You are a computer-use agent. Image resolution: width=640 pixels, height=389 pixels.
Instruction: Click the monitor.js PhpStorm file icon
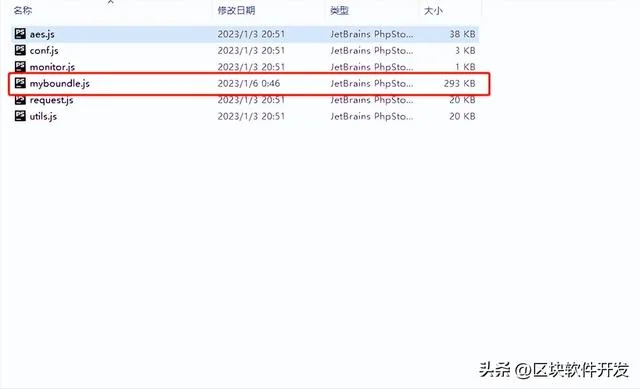coord(20,66)
